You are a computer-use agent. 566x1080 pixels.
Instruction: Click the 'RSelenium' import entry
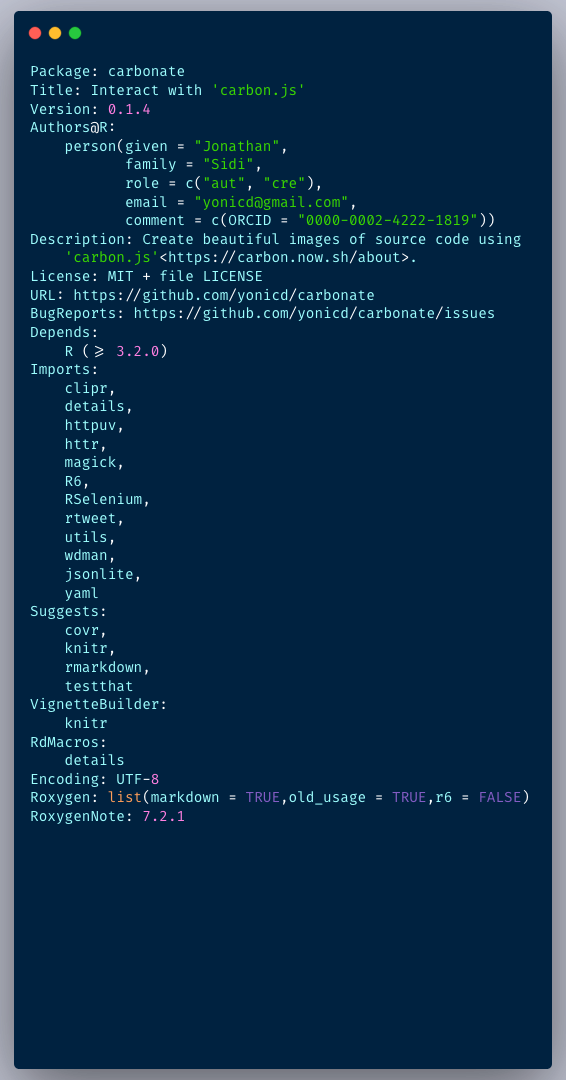coord(103,499)
